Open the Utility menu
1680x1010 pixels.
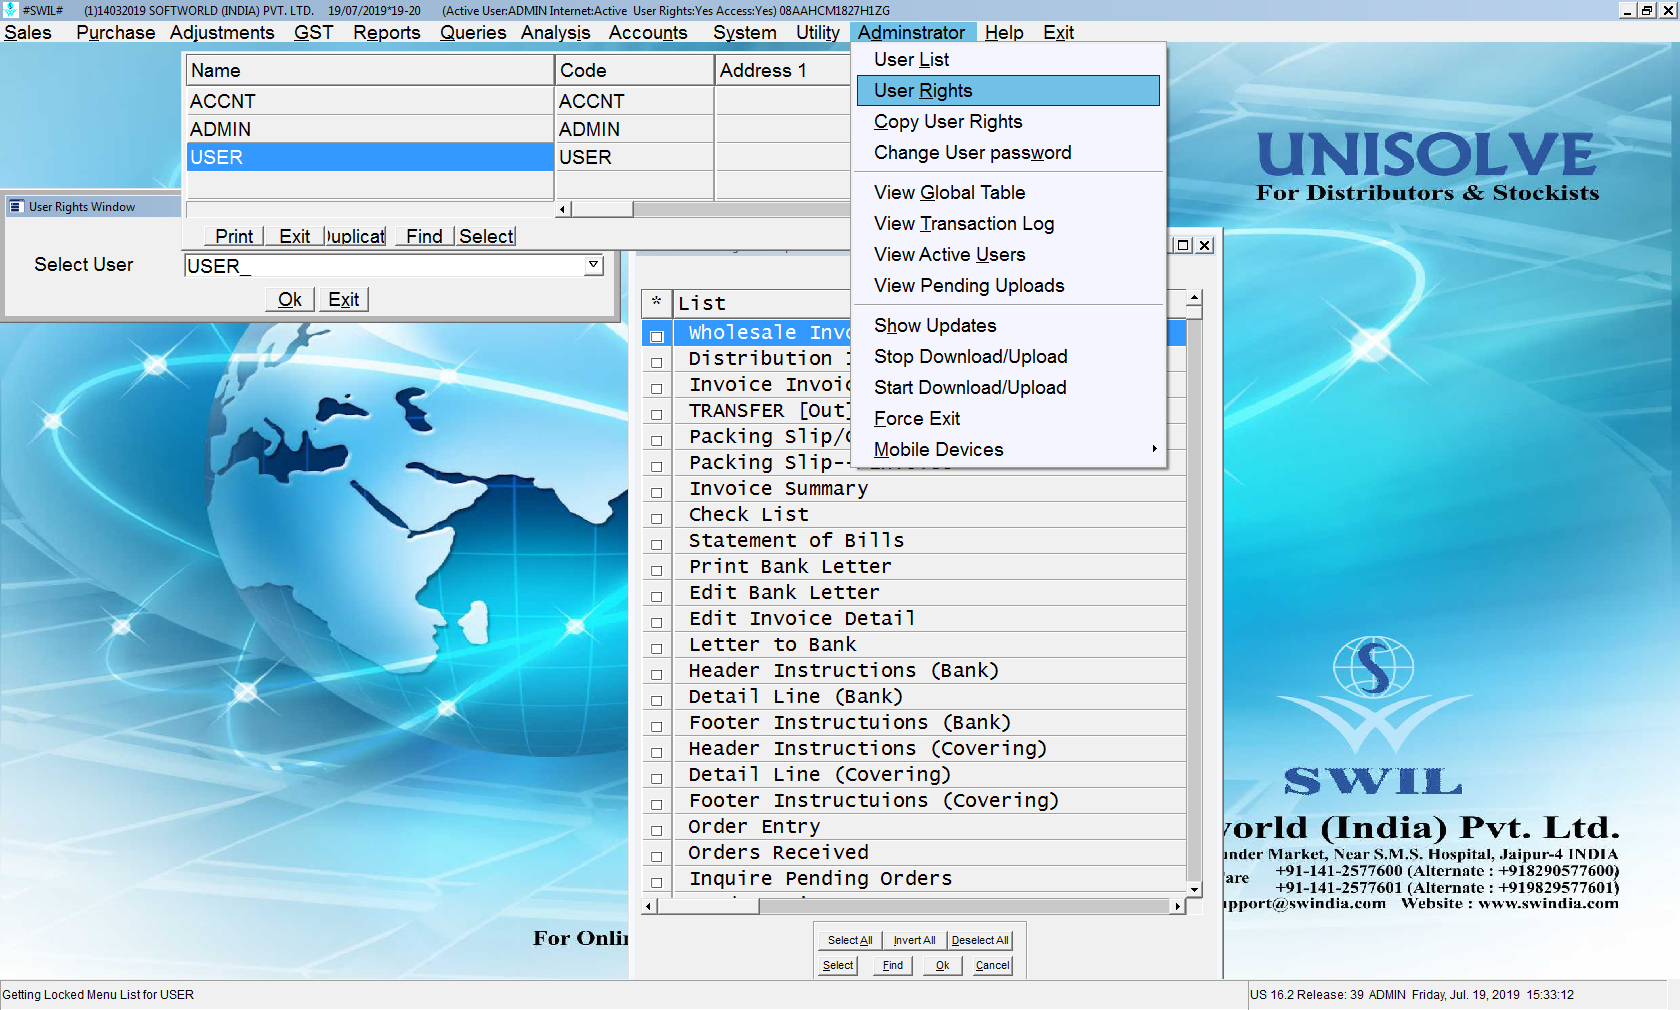(817, 32)
